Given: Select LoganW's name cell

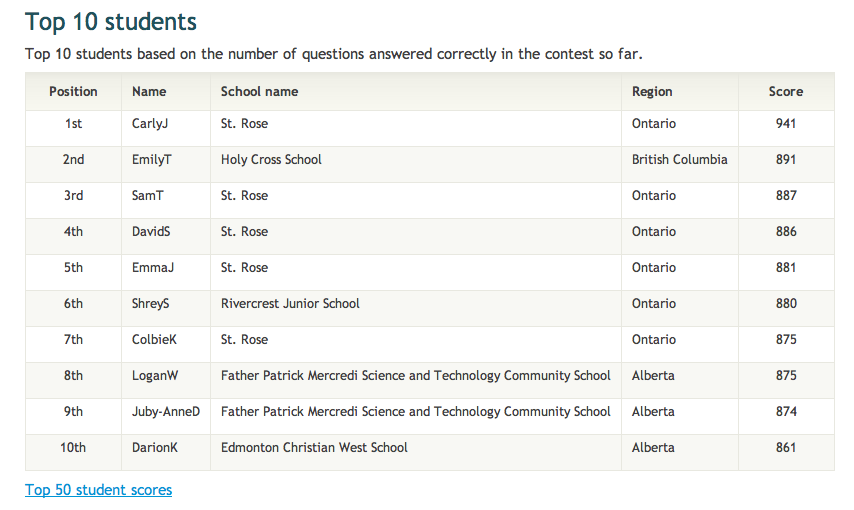Looking at the screenshot, I should click(x=154, y=376).
